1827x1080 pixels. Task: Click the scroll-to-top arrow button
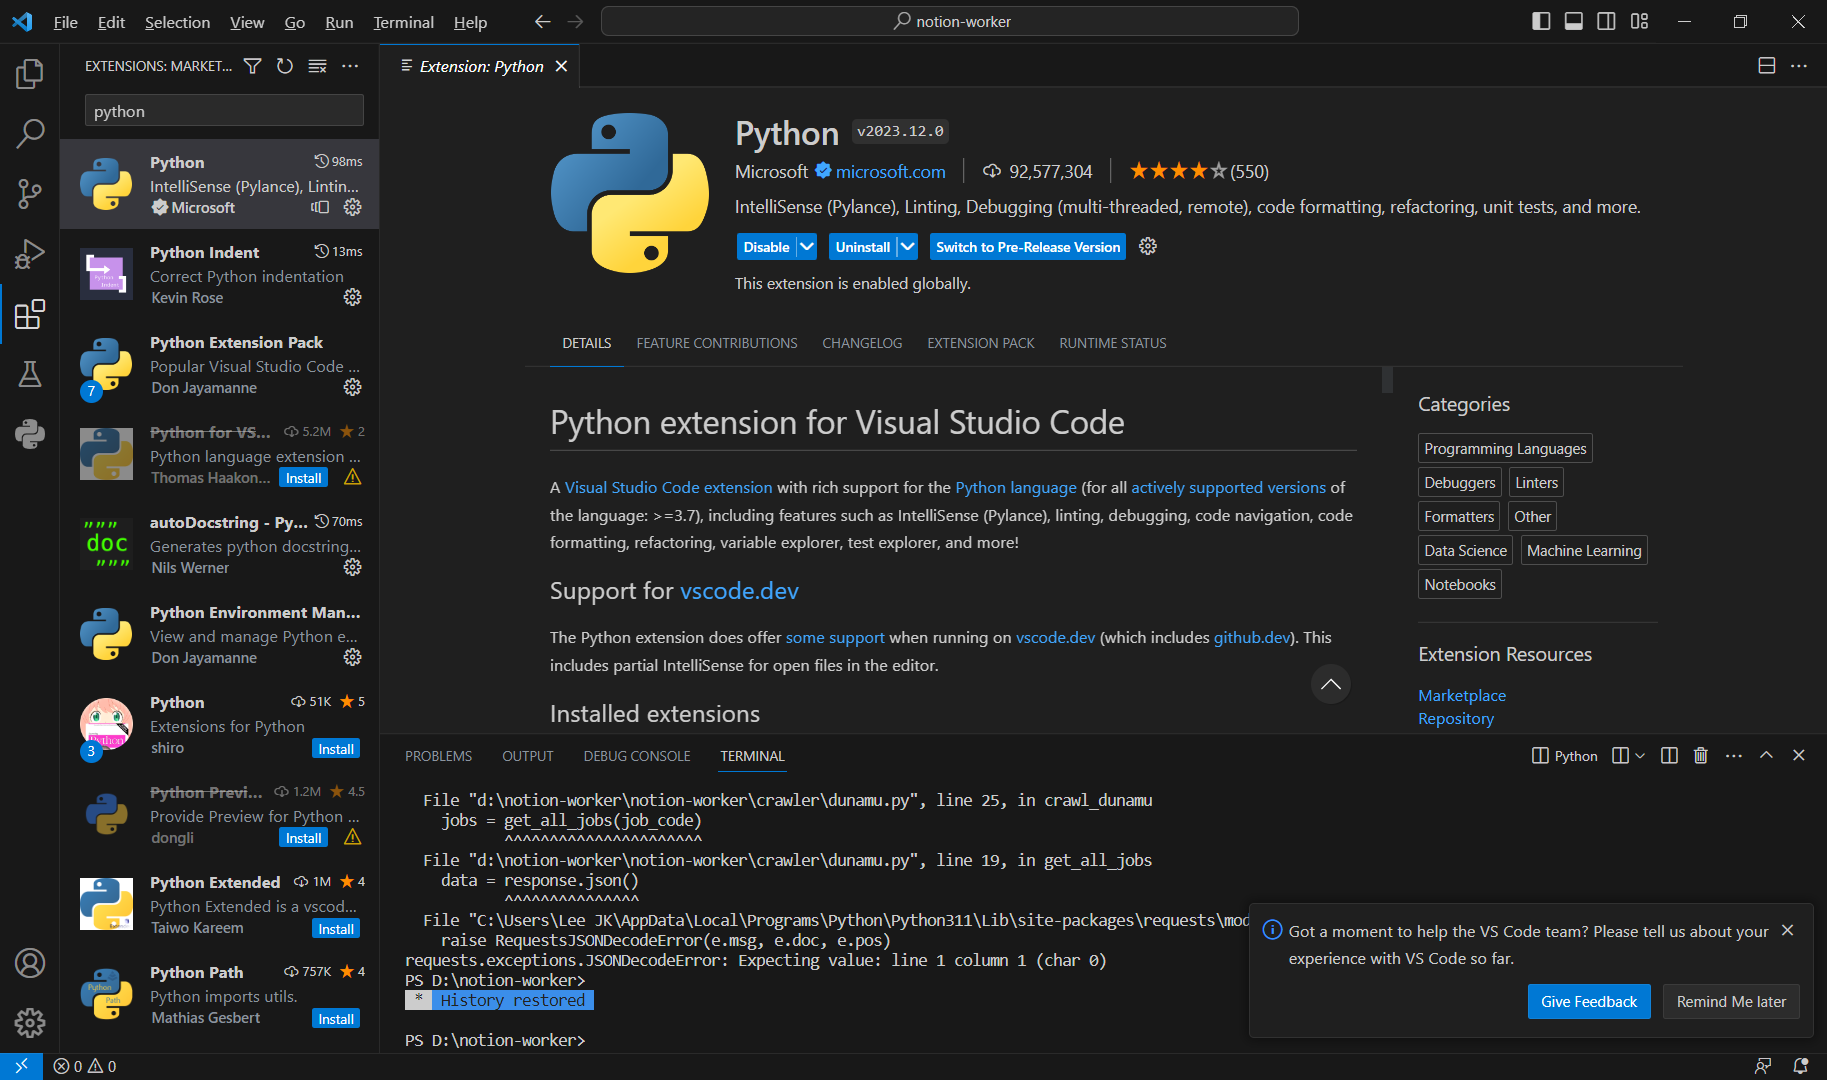[1331, 684]
